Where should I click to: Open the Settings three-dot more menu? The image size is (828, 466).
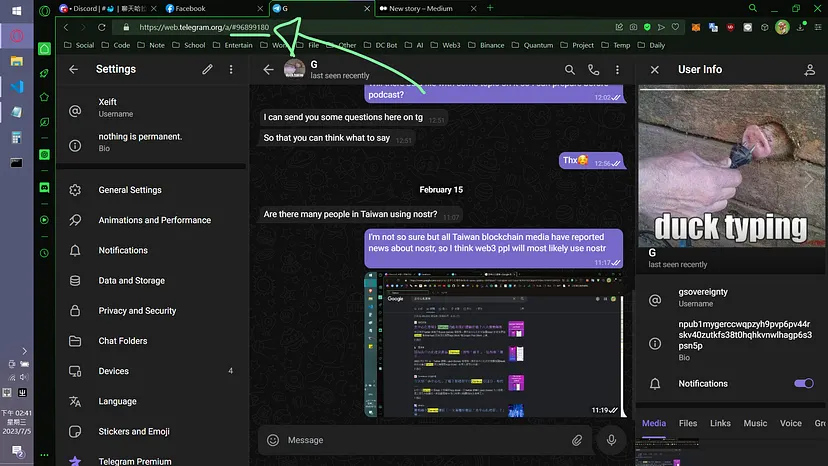231,70
